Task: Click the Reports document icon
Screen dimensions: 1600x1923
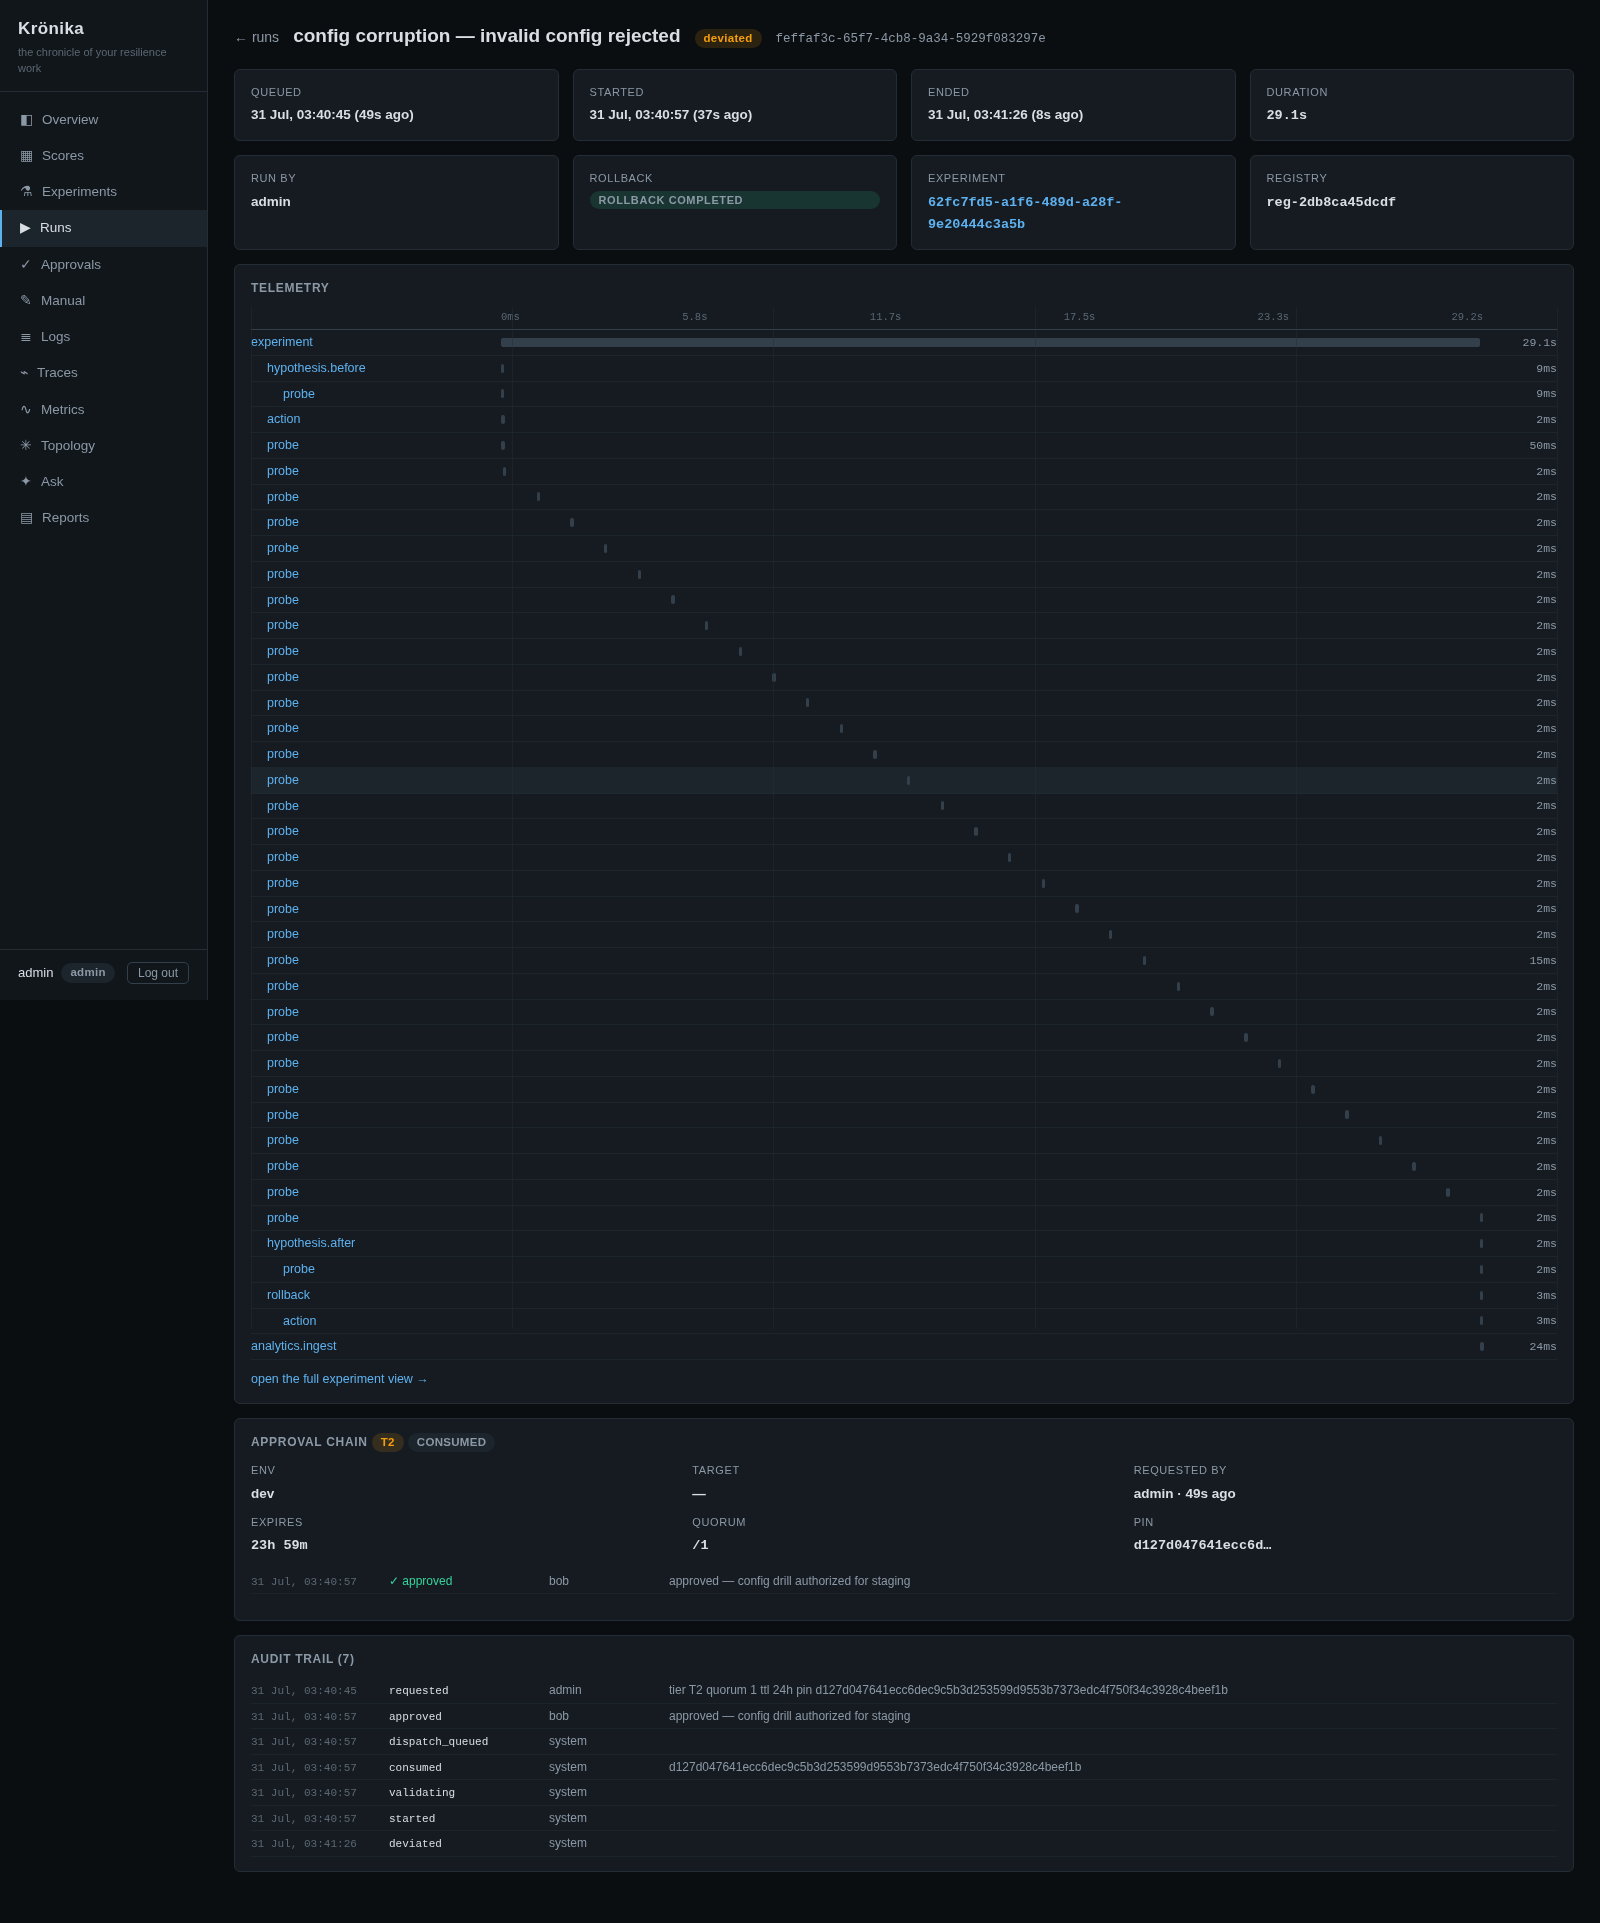Action: pos(26,518)
